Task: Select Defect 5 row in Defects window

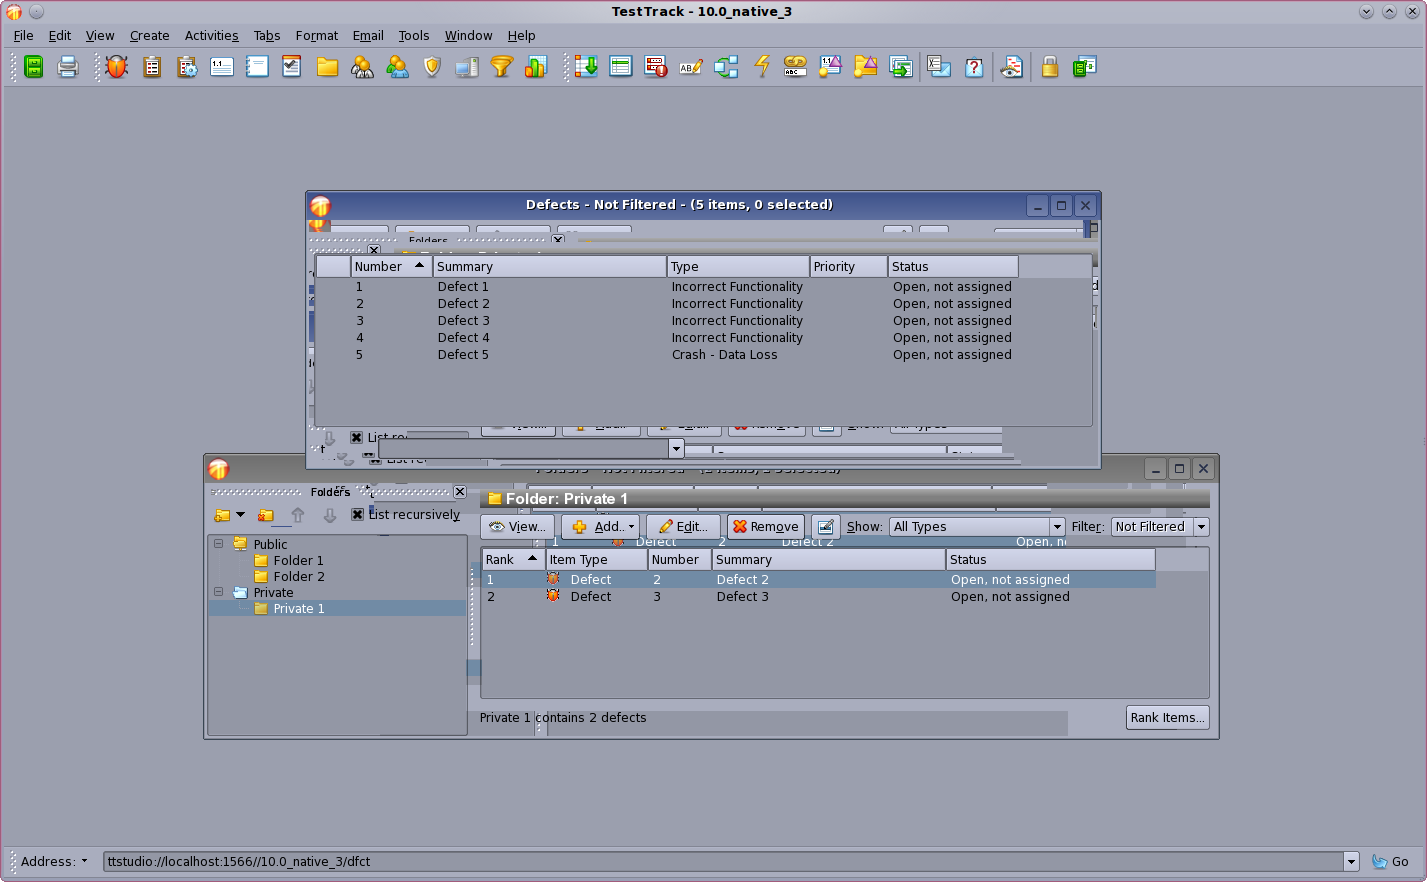Action: pyautogui.click(x=665, y=355)
